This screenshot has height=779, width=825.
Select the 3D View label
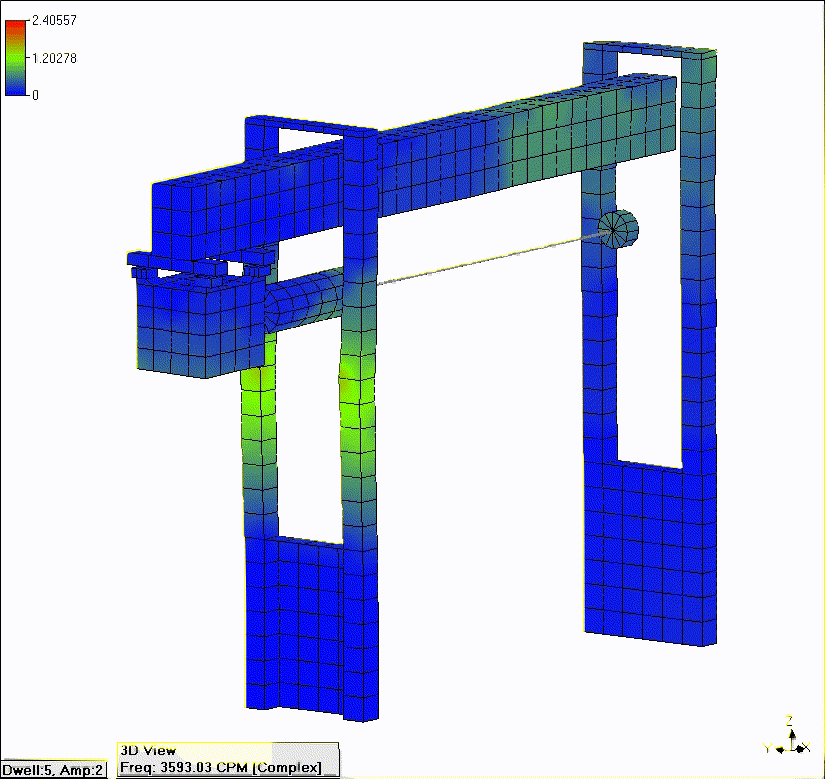(x=148, y=750)
